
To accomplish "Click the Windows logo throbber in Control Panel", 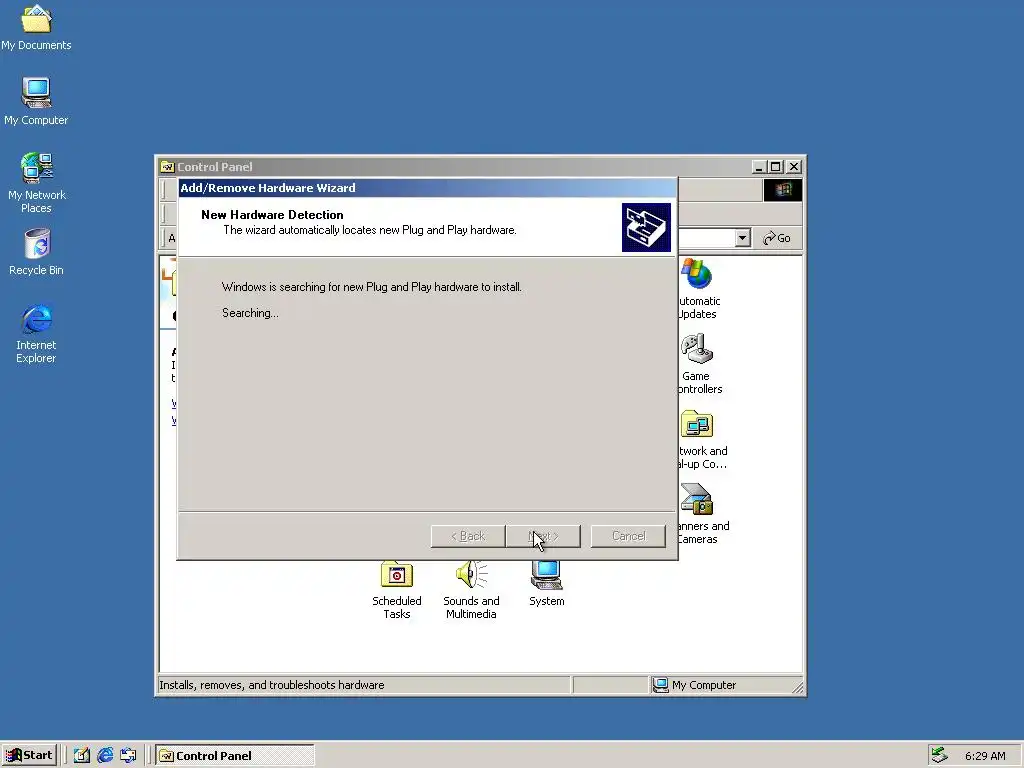I will (x=783, y=190).
